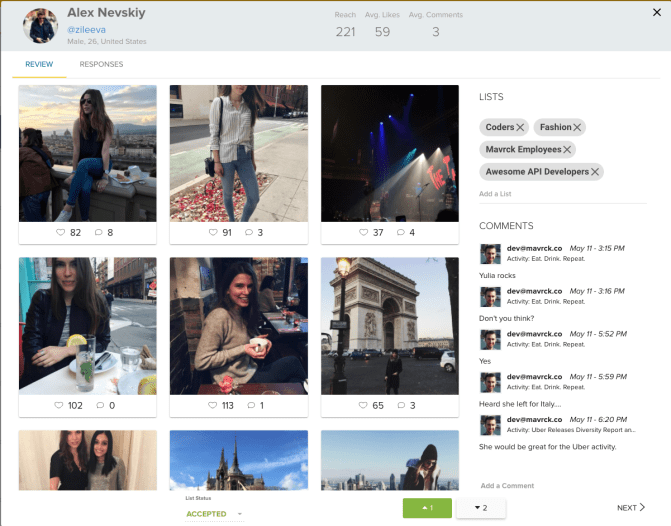Click heart icon on 37-likes photo
Screen dimensions: 671x526
coord(363,232)
